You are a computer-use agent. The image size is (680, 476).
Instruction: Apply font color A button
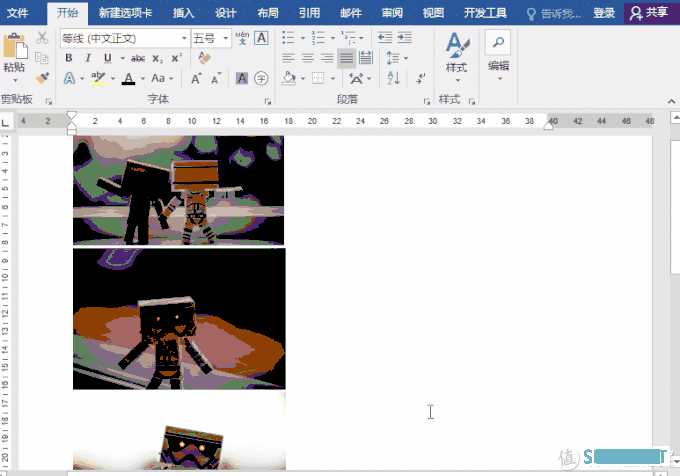point(128,78)
